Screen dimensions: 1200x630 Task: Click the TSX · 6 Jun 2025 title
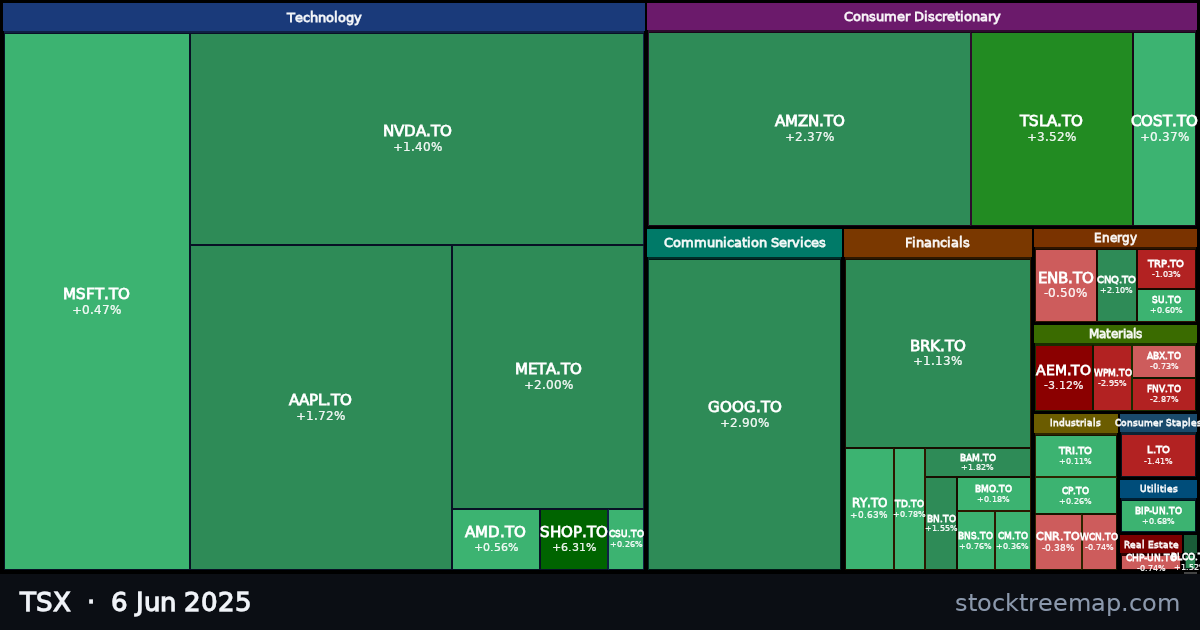(135, 603)
